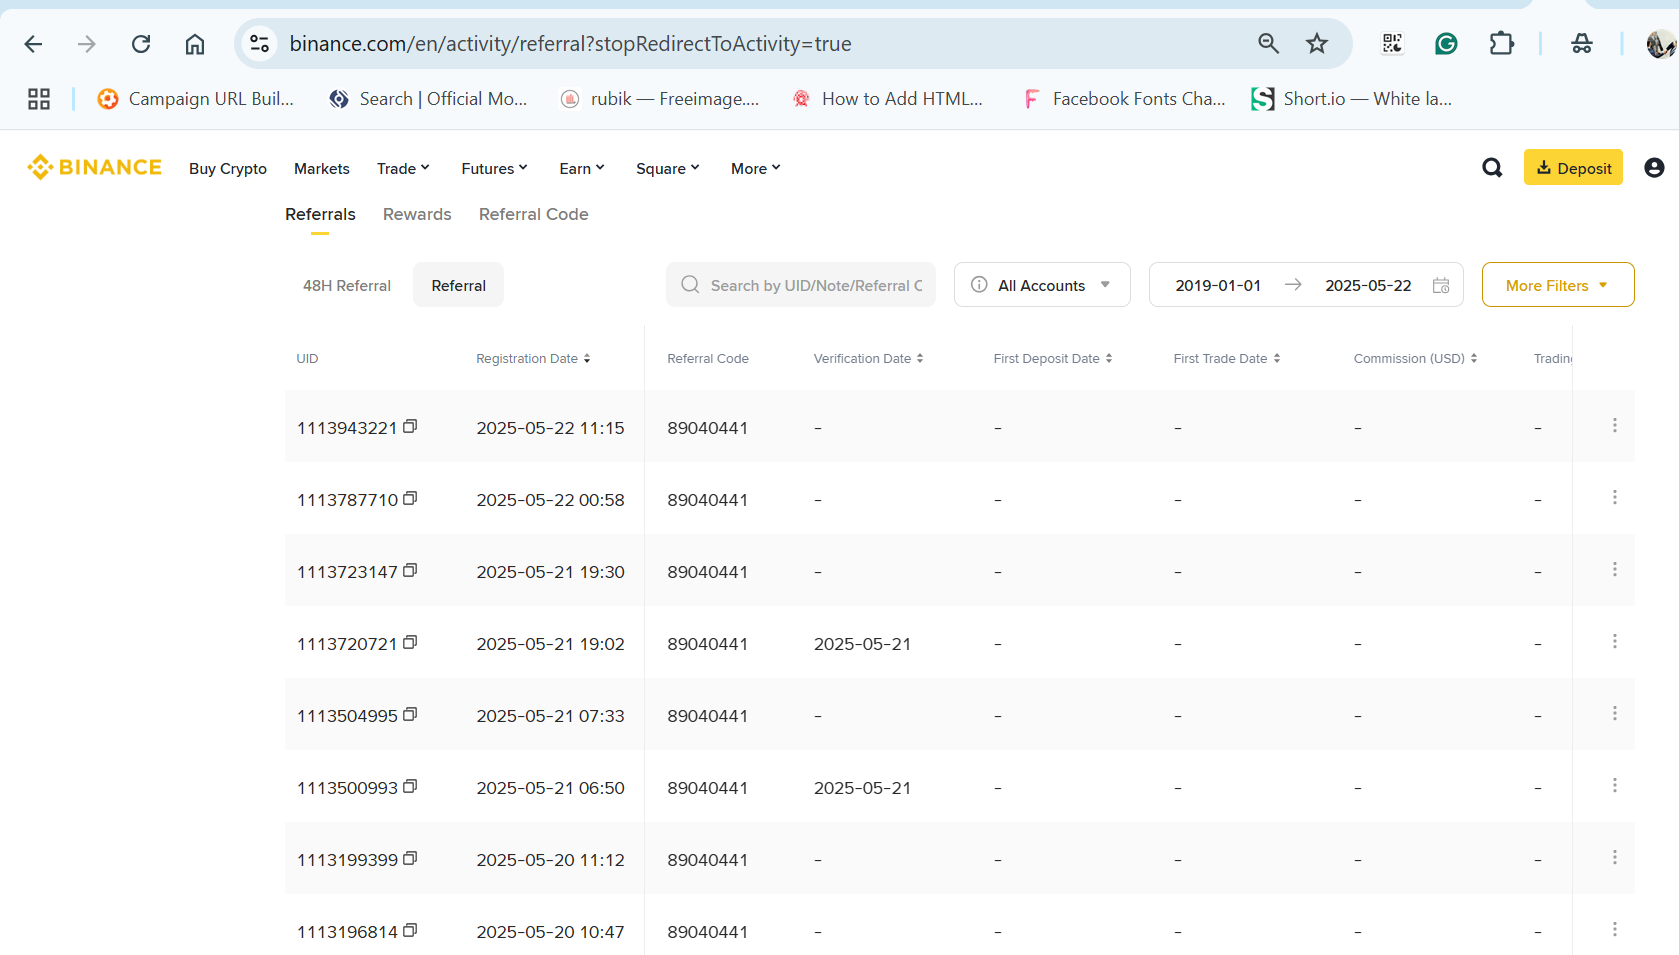Viewport: 1679px width, 955px height.
Task: Click the info icon beside All Accounts
Action: (x=980, y=285)
